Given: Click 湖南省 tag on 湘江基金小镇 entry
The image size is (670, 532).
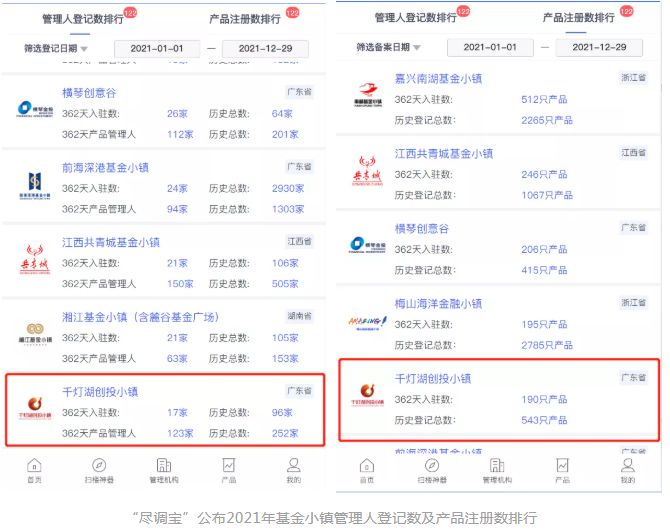Looking at the screenshot, I should click(x=300, y=316).
